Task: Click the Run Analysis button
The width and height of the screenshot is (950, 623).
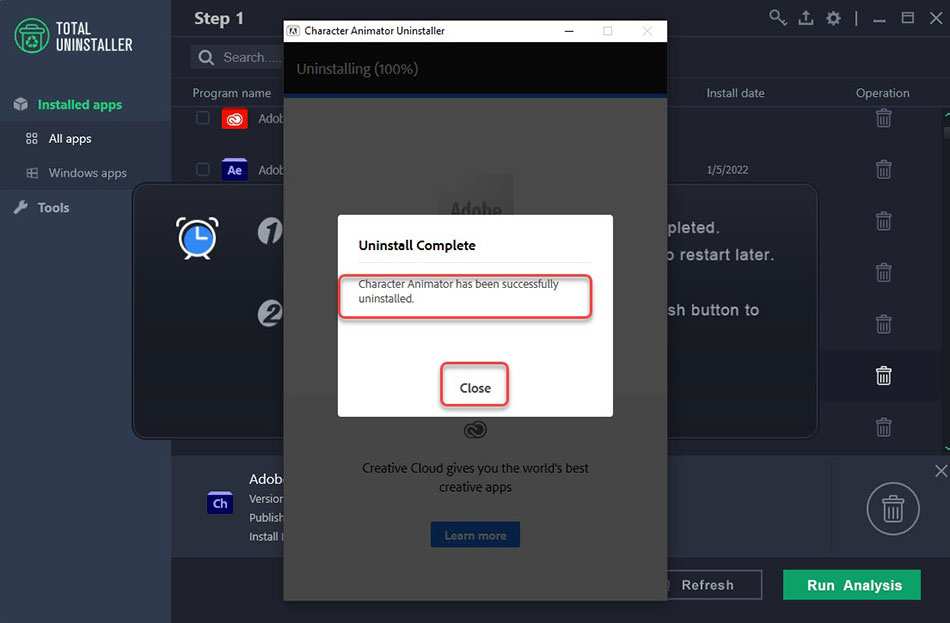Action: (851, 584)
